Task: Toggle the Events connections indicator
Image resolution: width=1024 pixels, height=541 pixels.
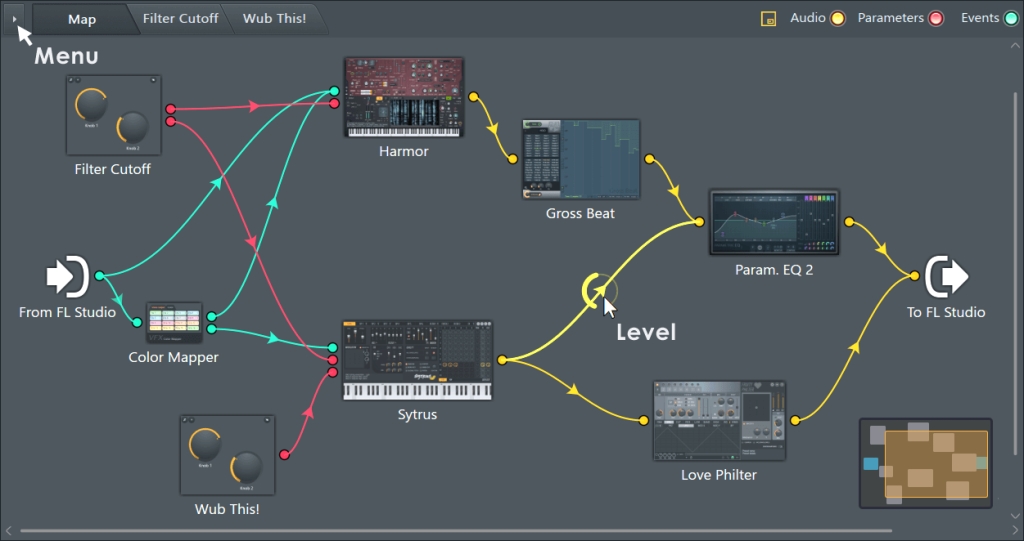Action: click(x=1011, y=18)
